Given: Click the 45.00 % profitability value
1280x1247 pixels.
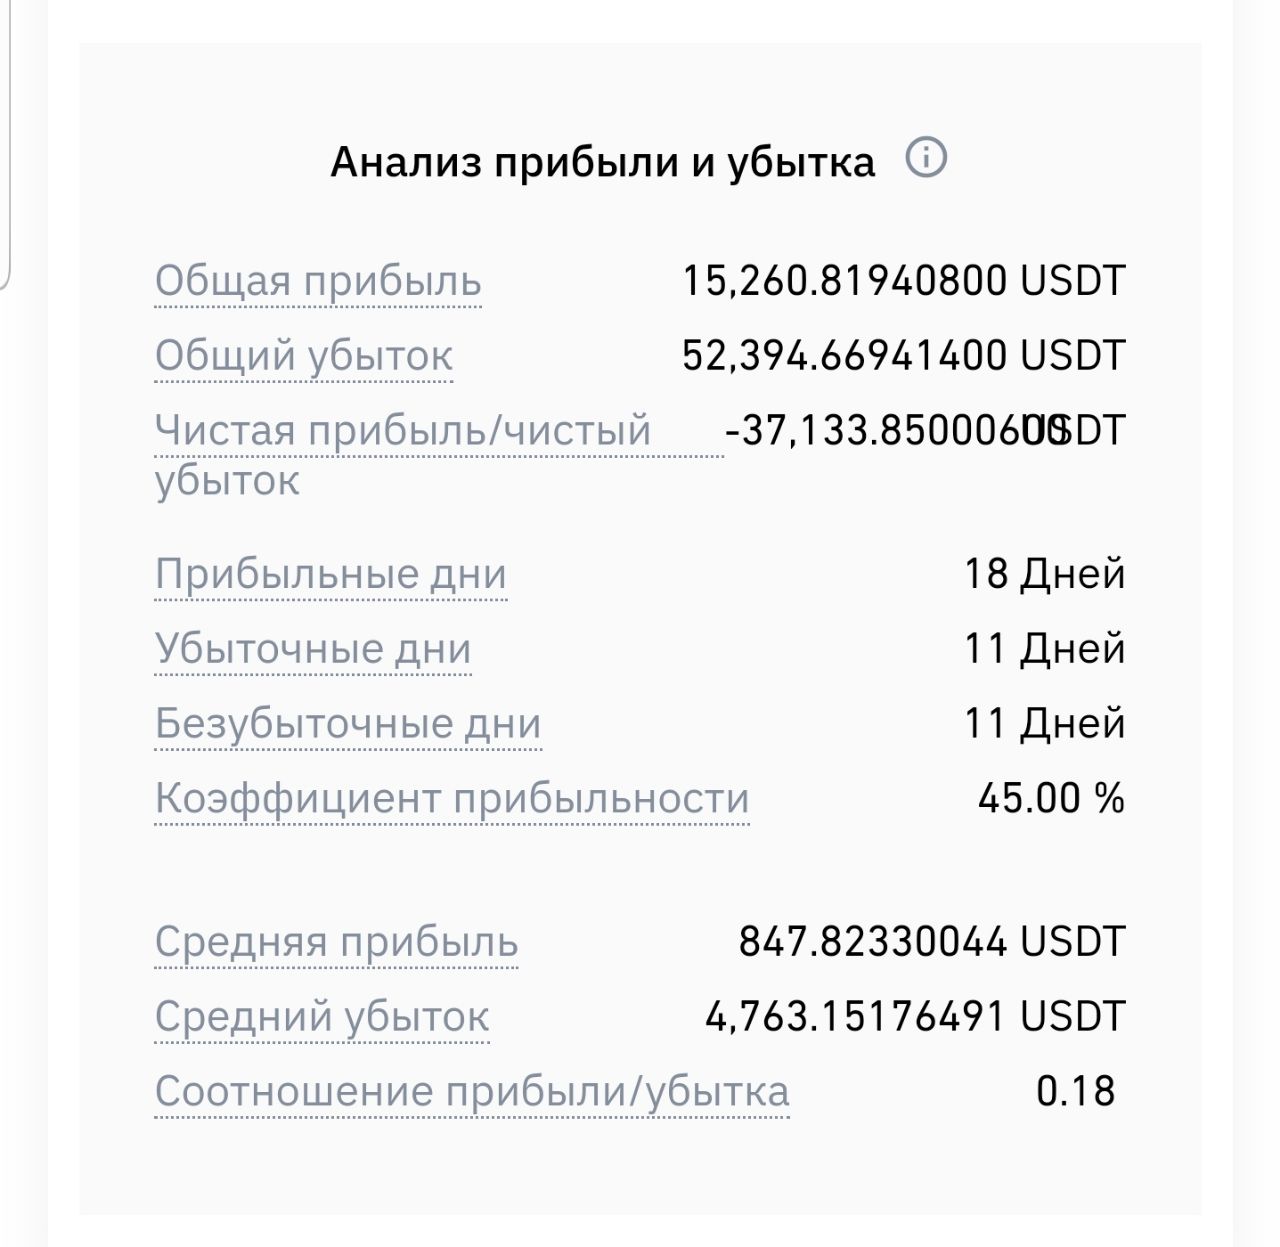Looking at the screenshot, I should click(1051, 798).
